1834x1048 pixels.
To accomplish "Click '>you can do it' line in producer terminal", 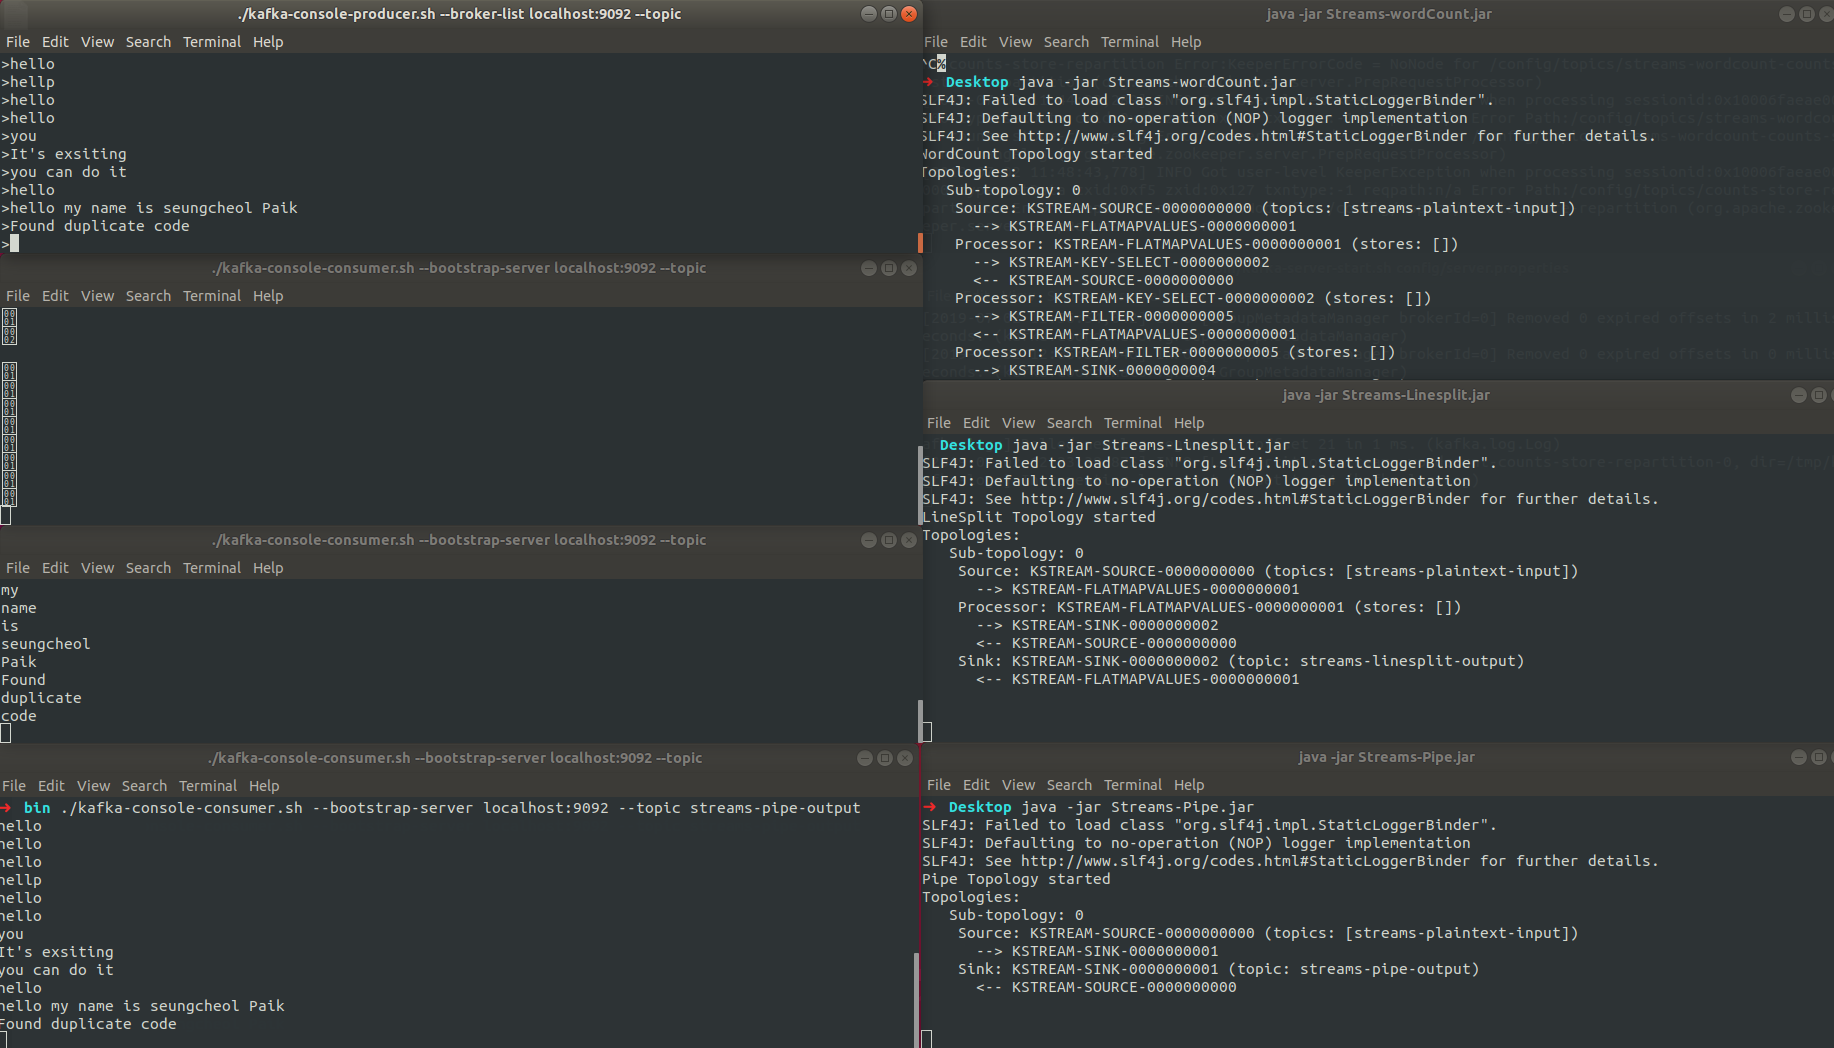I will (x=64, y=172).
